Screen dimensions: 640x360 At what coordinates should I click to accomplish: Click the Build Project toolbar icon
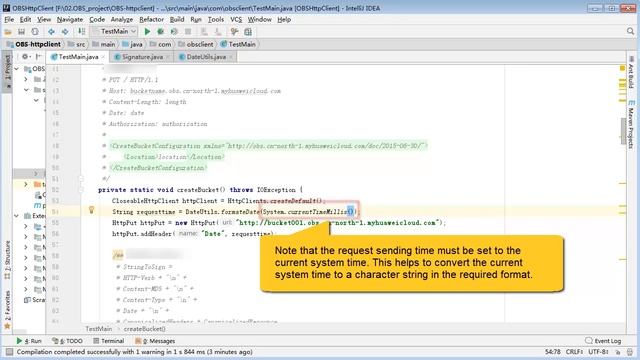click(82, 31)
